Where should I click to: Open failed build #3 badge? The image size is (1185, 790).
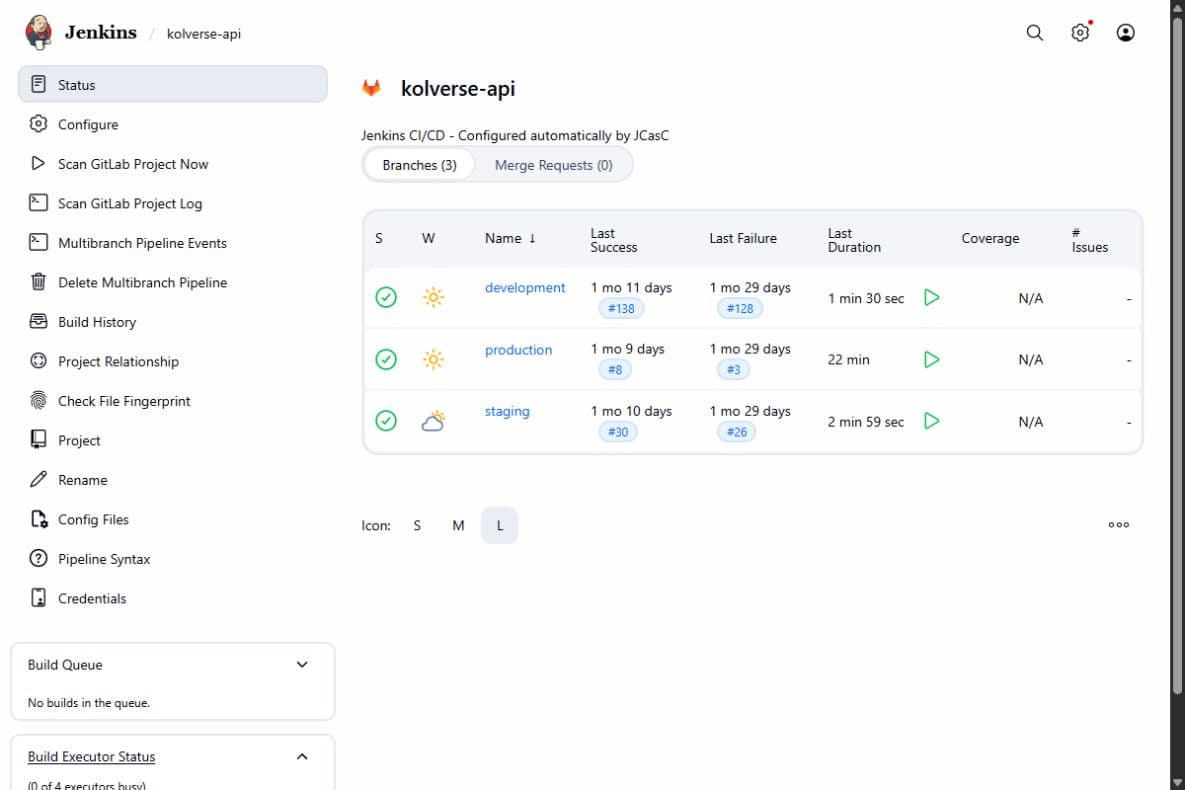pos(734,370)
